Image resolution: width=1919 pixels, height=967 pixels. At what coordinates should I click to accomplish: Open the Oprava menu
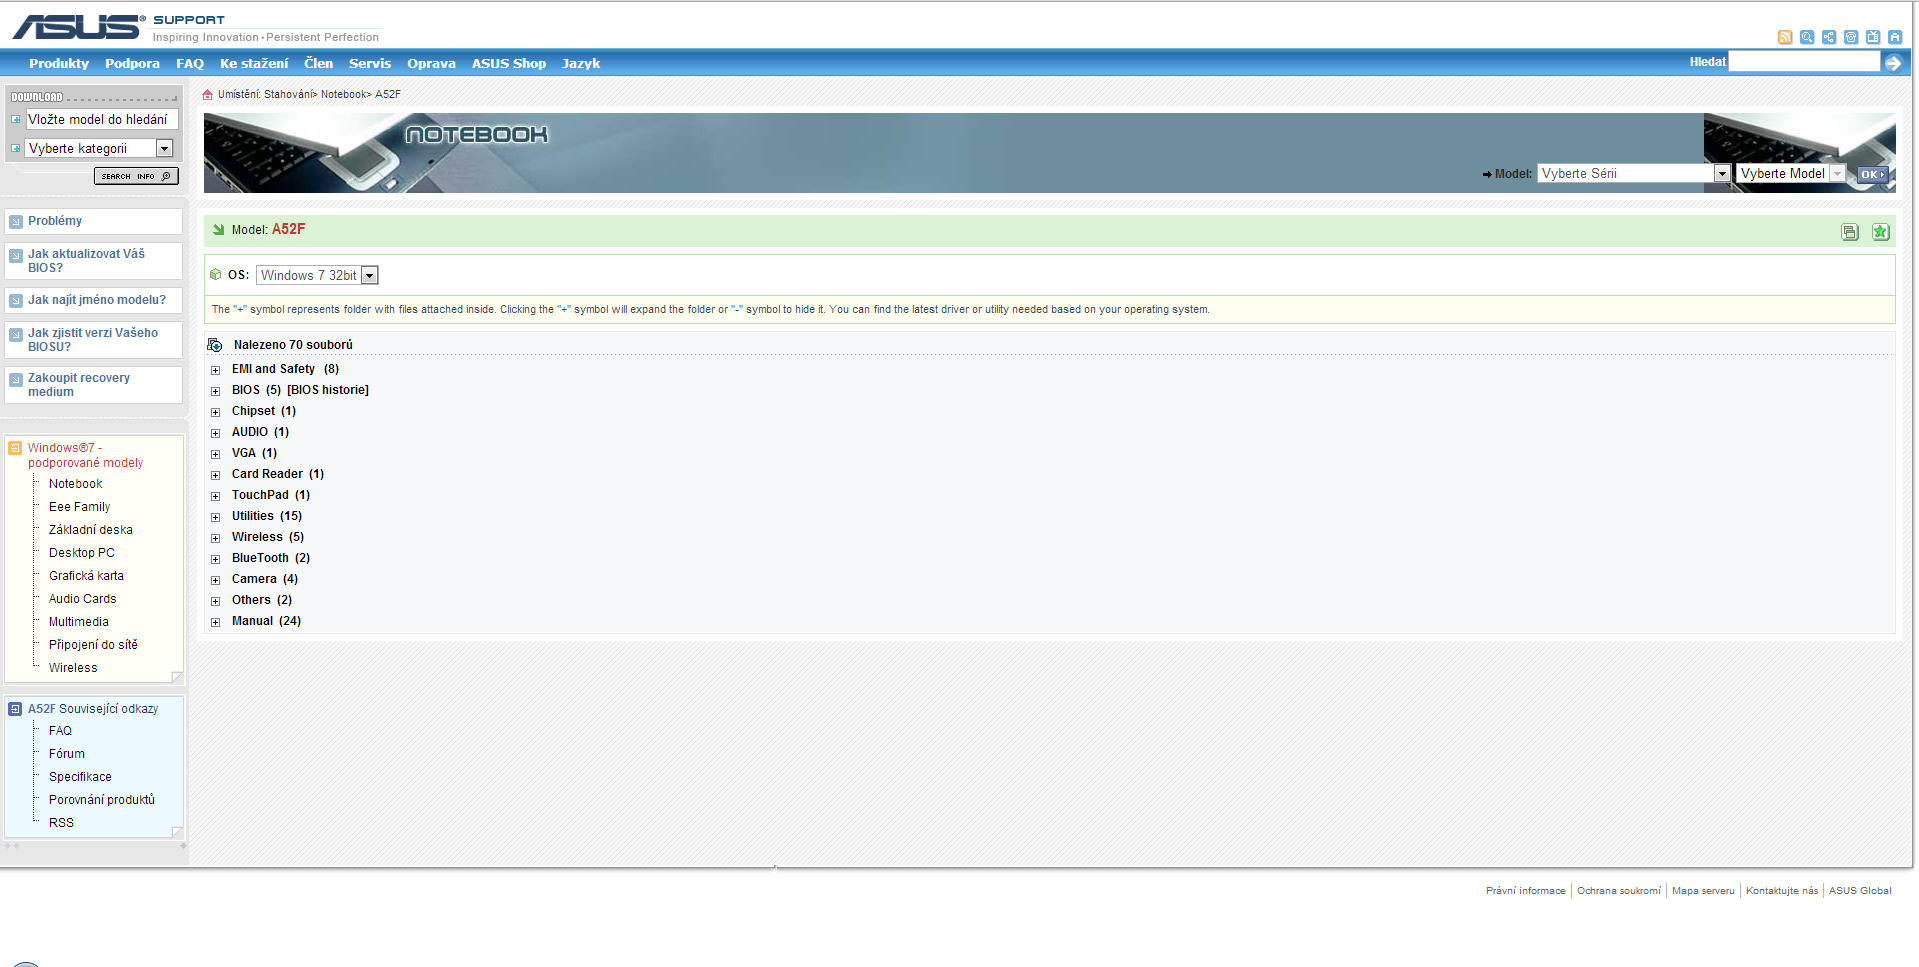431,63
